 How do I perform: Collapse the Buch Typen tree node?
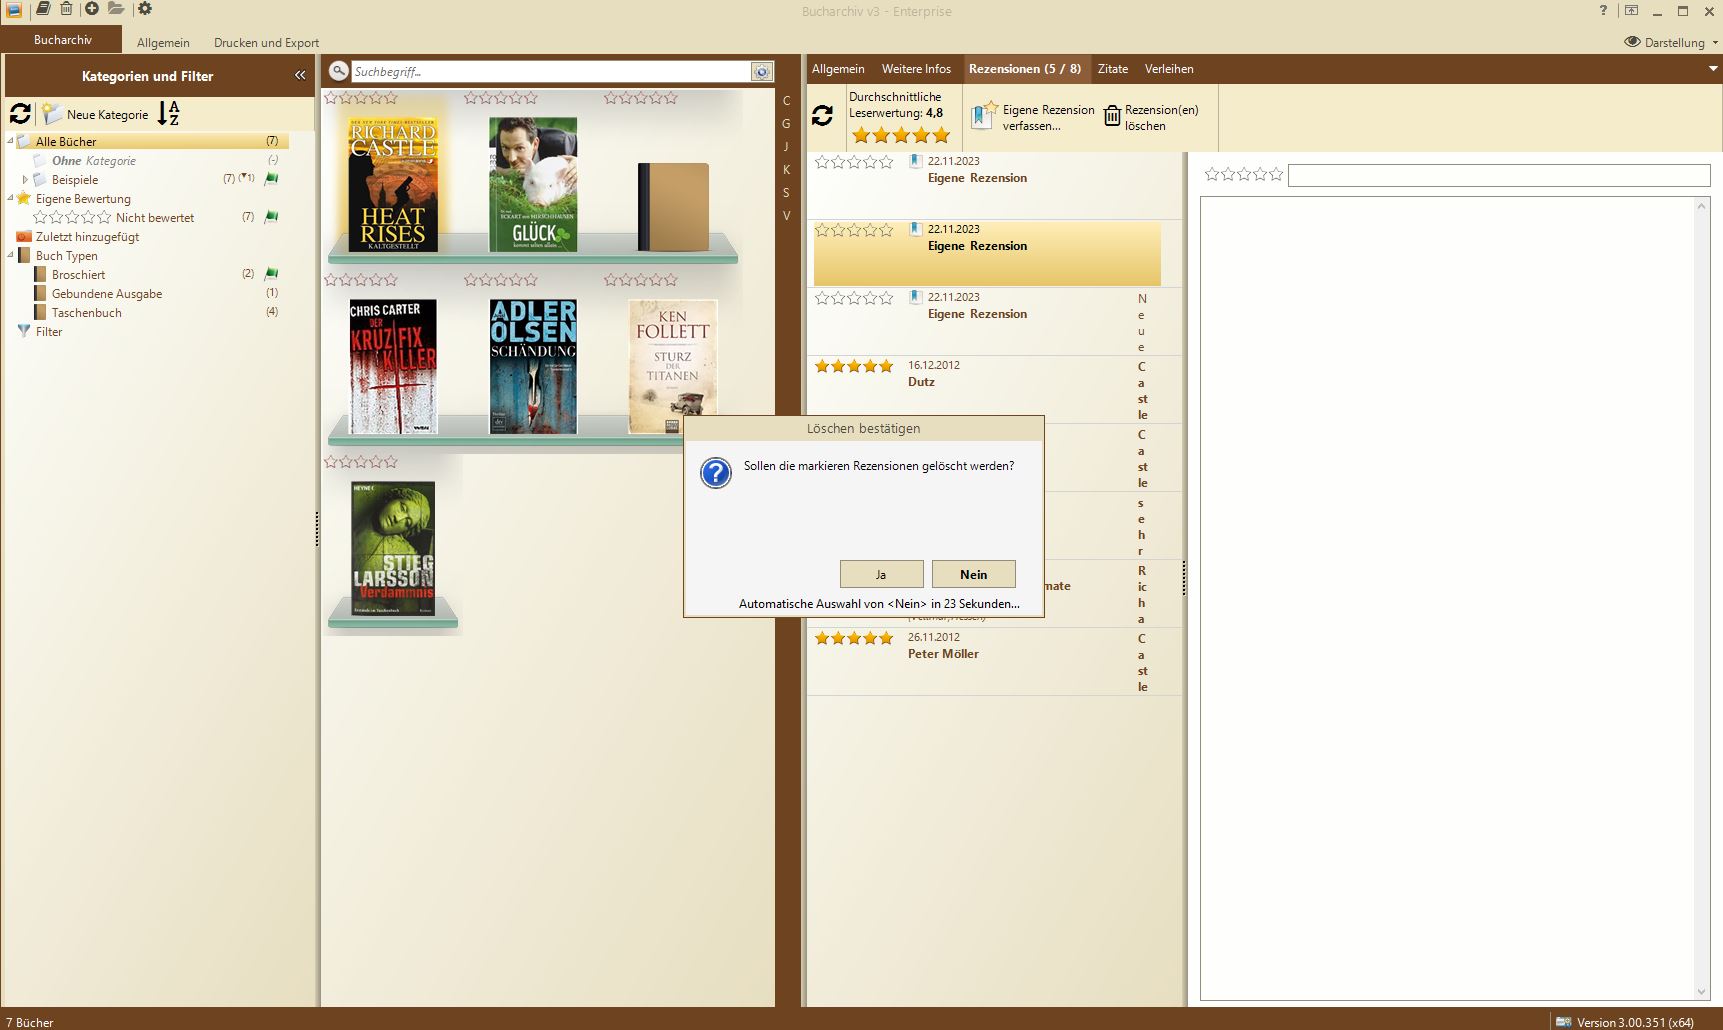coord(11,255)
